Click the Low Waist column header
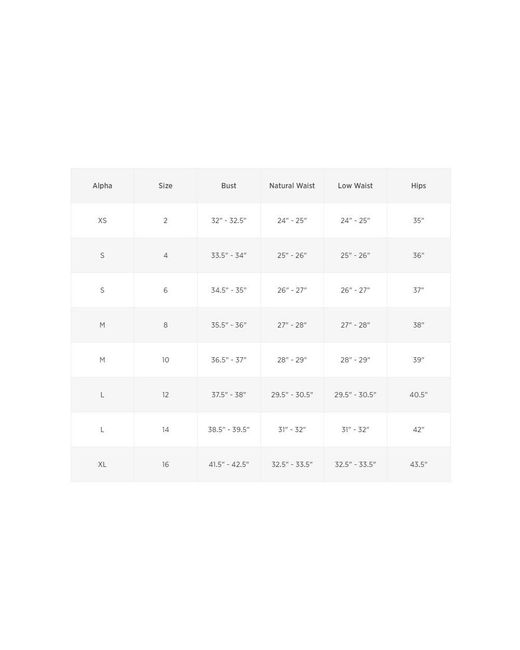520x650 pixels. click(355, 186)
